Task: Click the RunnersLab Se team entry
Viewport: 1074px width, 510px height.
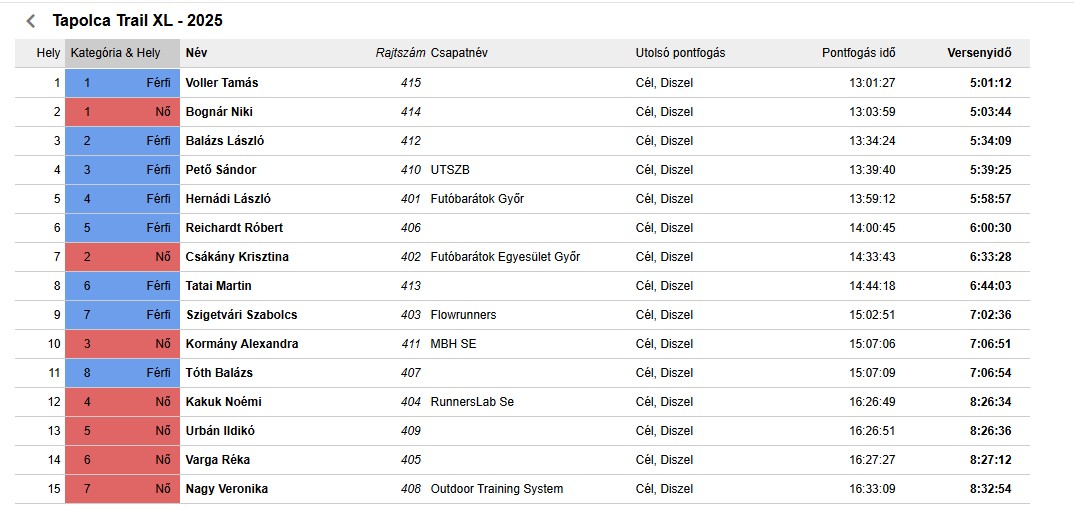Action: pos(472,402)
